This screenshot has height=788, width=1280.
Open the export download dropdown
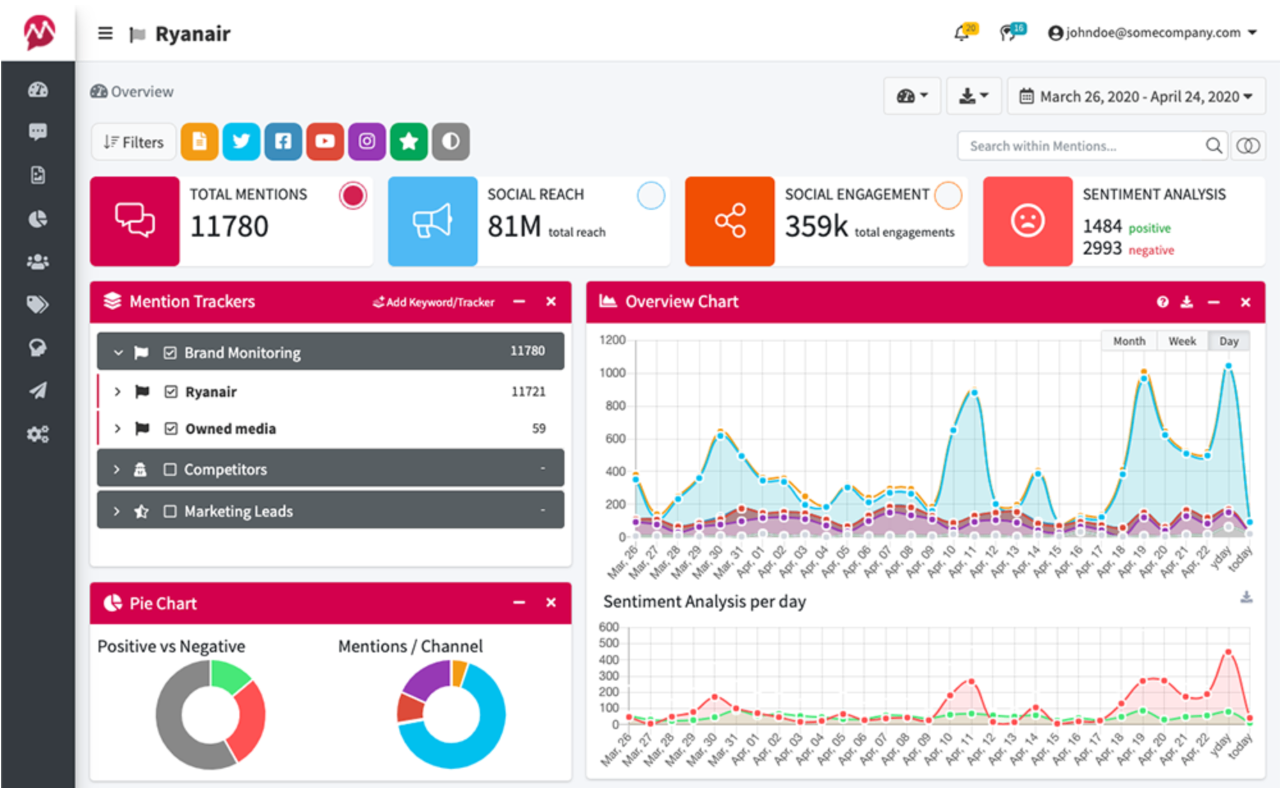coord(974,96)
